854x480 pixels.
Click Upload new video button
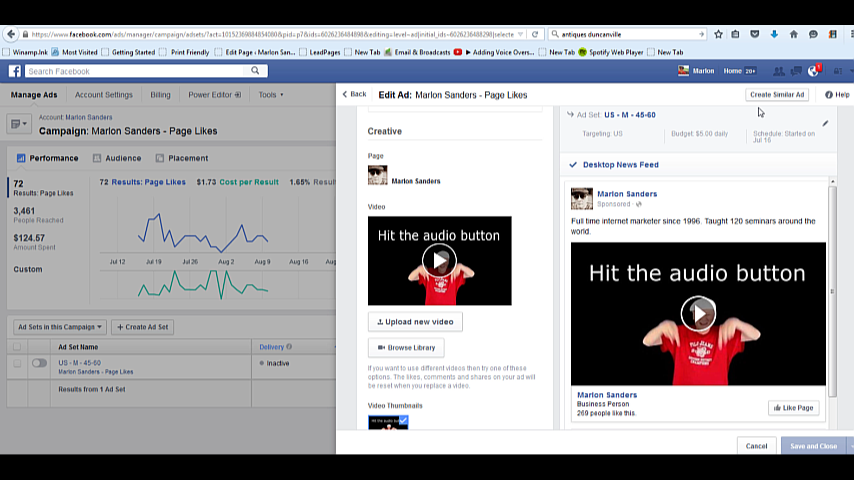pyautogui.click(x=415, y=322)
